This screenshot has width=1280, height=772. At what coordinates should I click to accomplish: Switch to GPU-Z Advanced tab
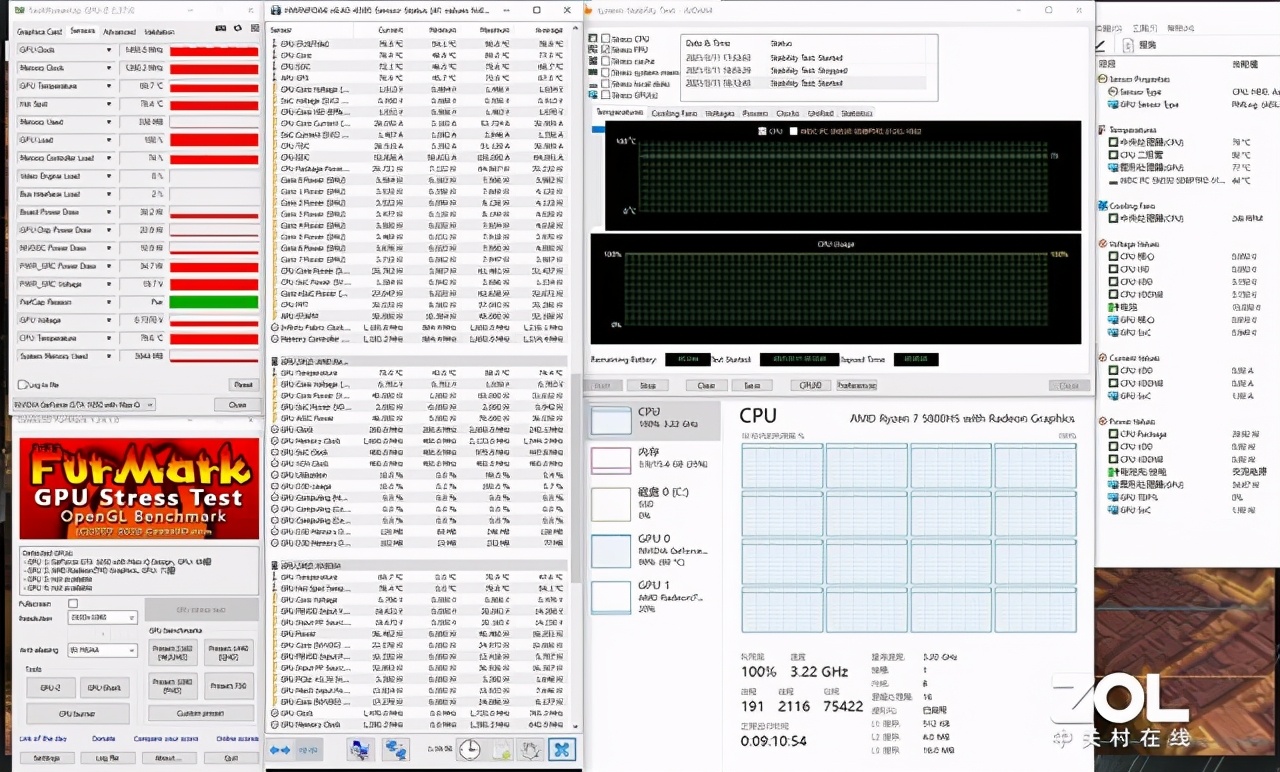118,32
